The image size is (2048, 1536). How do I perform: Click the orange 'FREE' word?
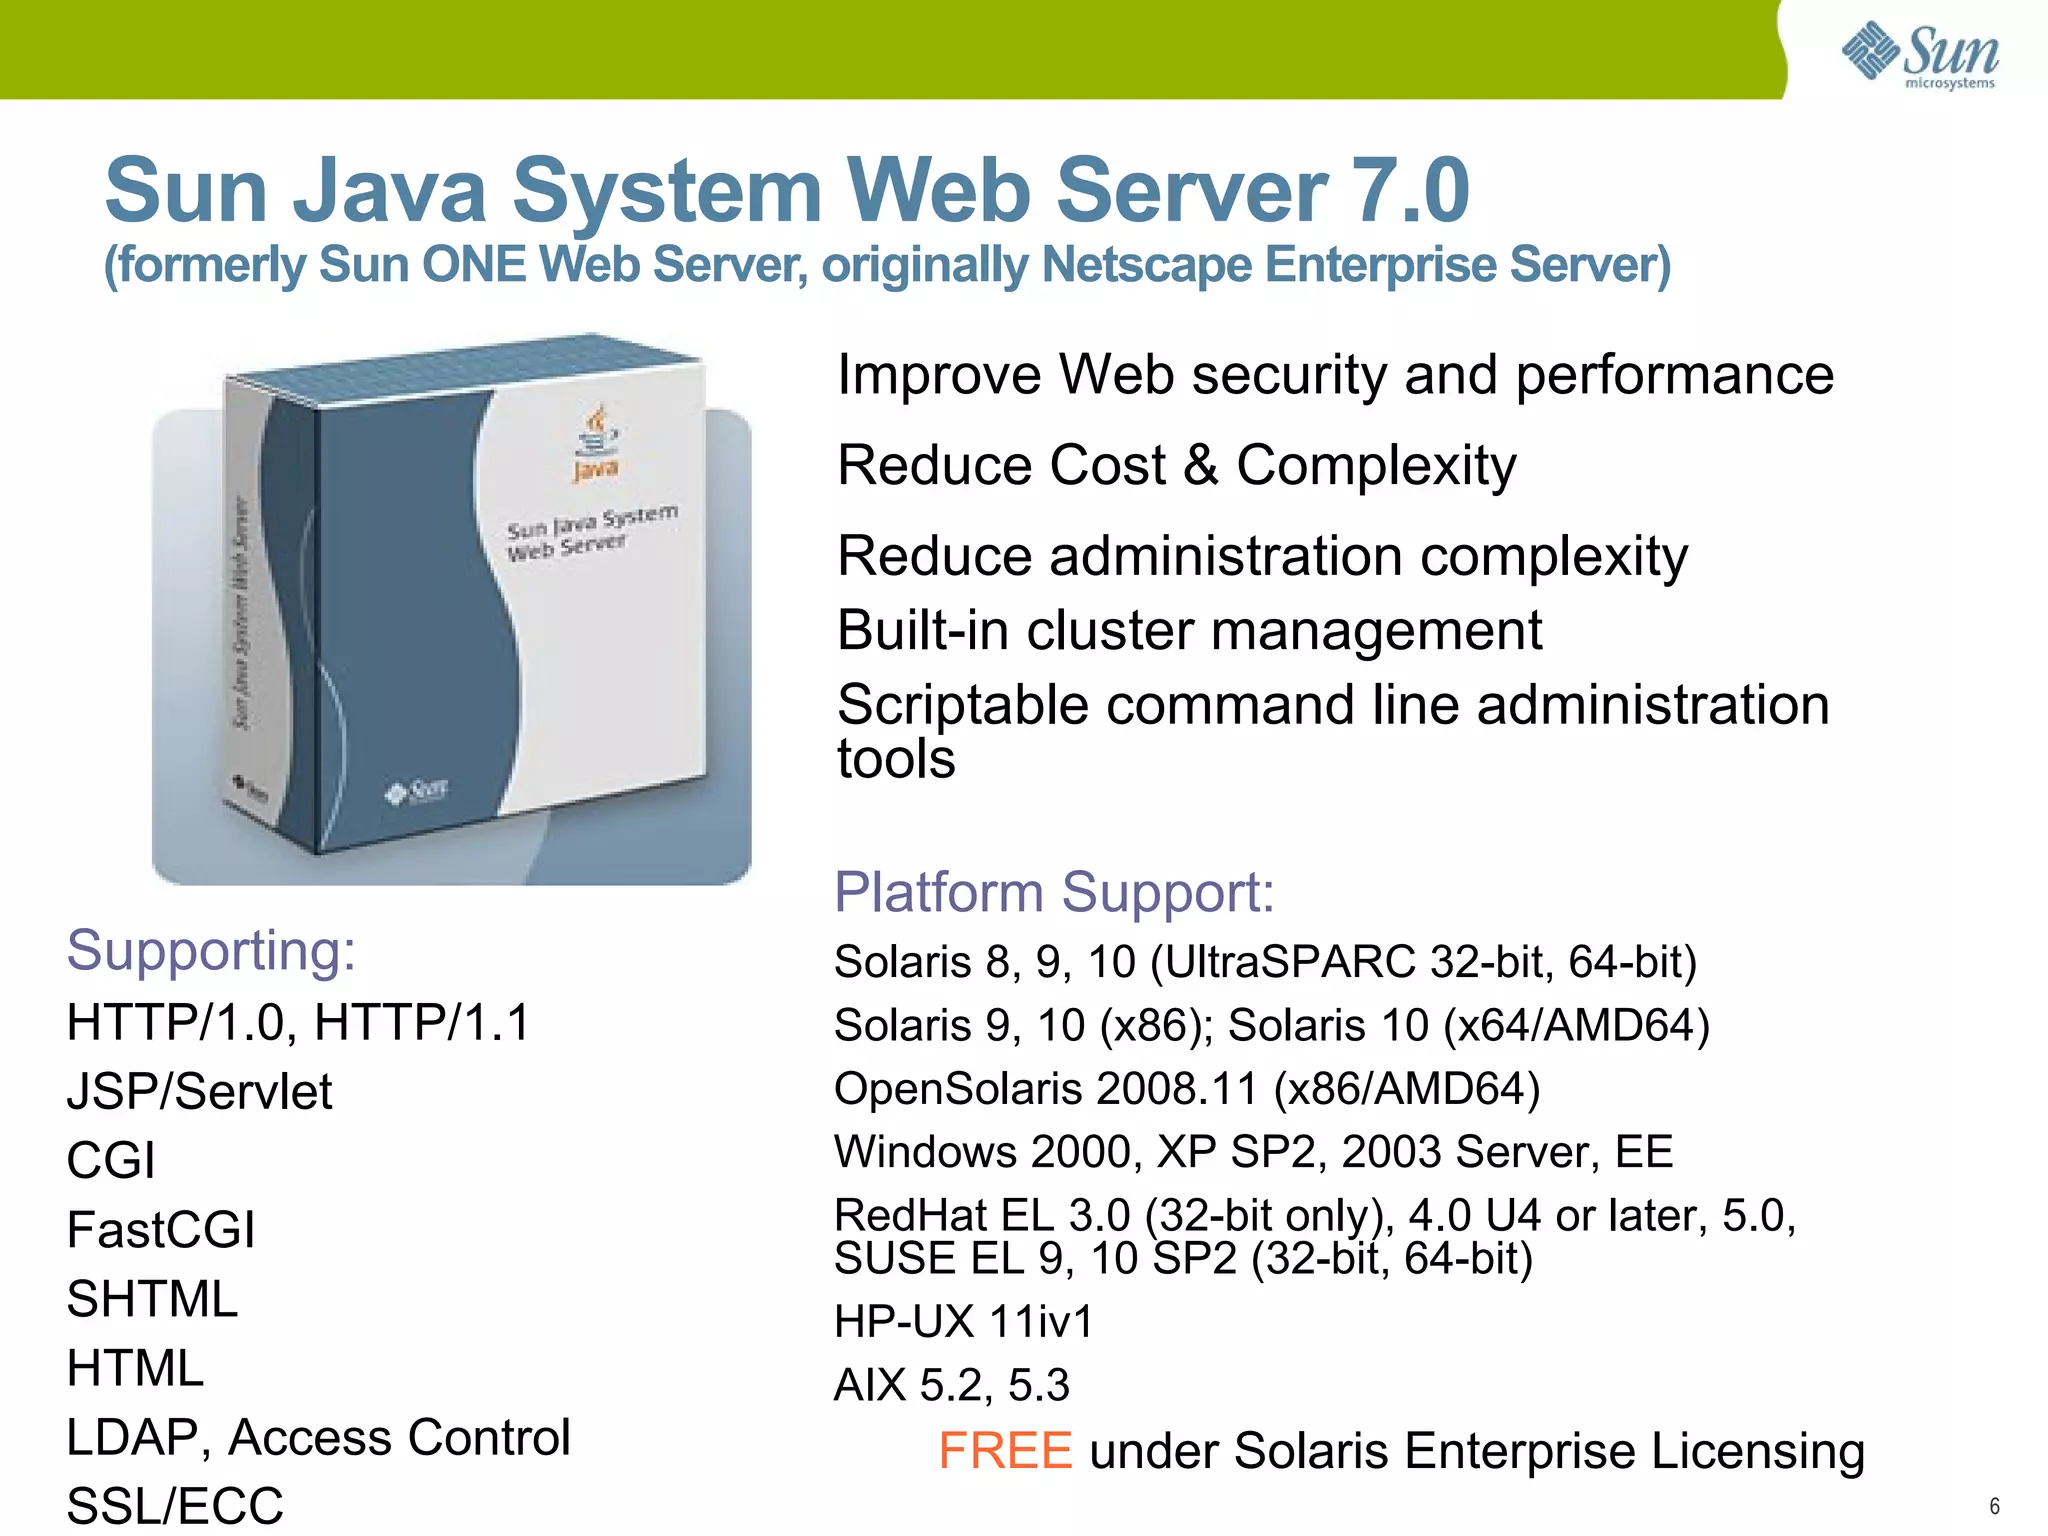click(x=1005, y=1451)
